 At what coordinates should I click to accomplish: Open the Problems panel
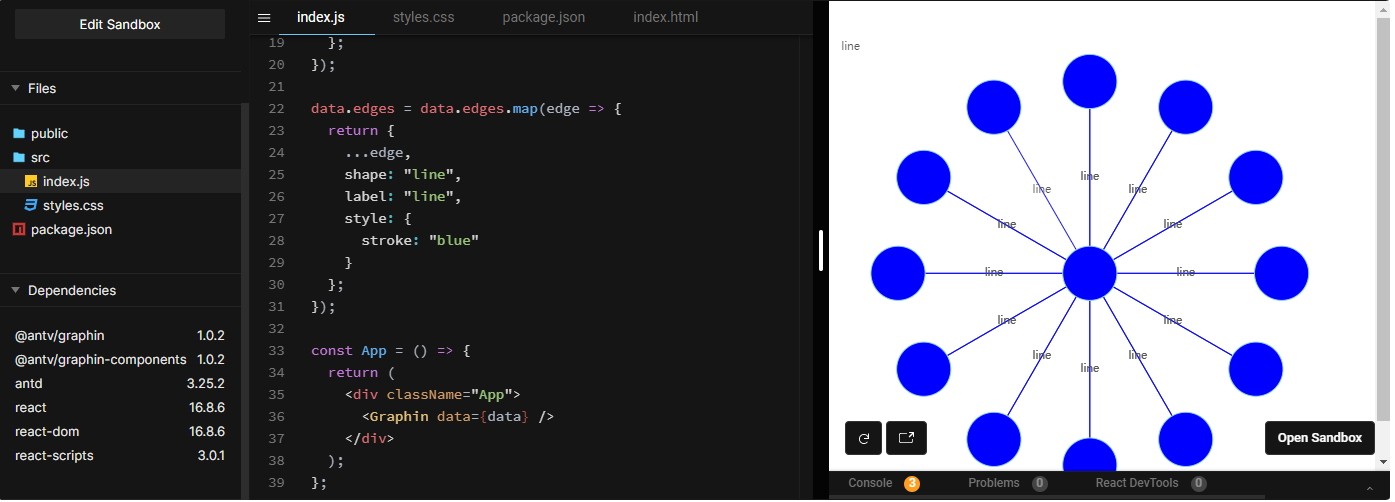[993, 483]
